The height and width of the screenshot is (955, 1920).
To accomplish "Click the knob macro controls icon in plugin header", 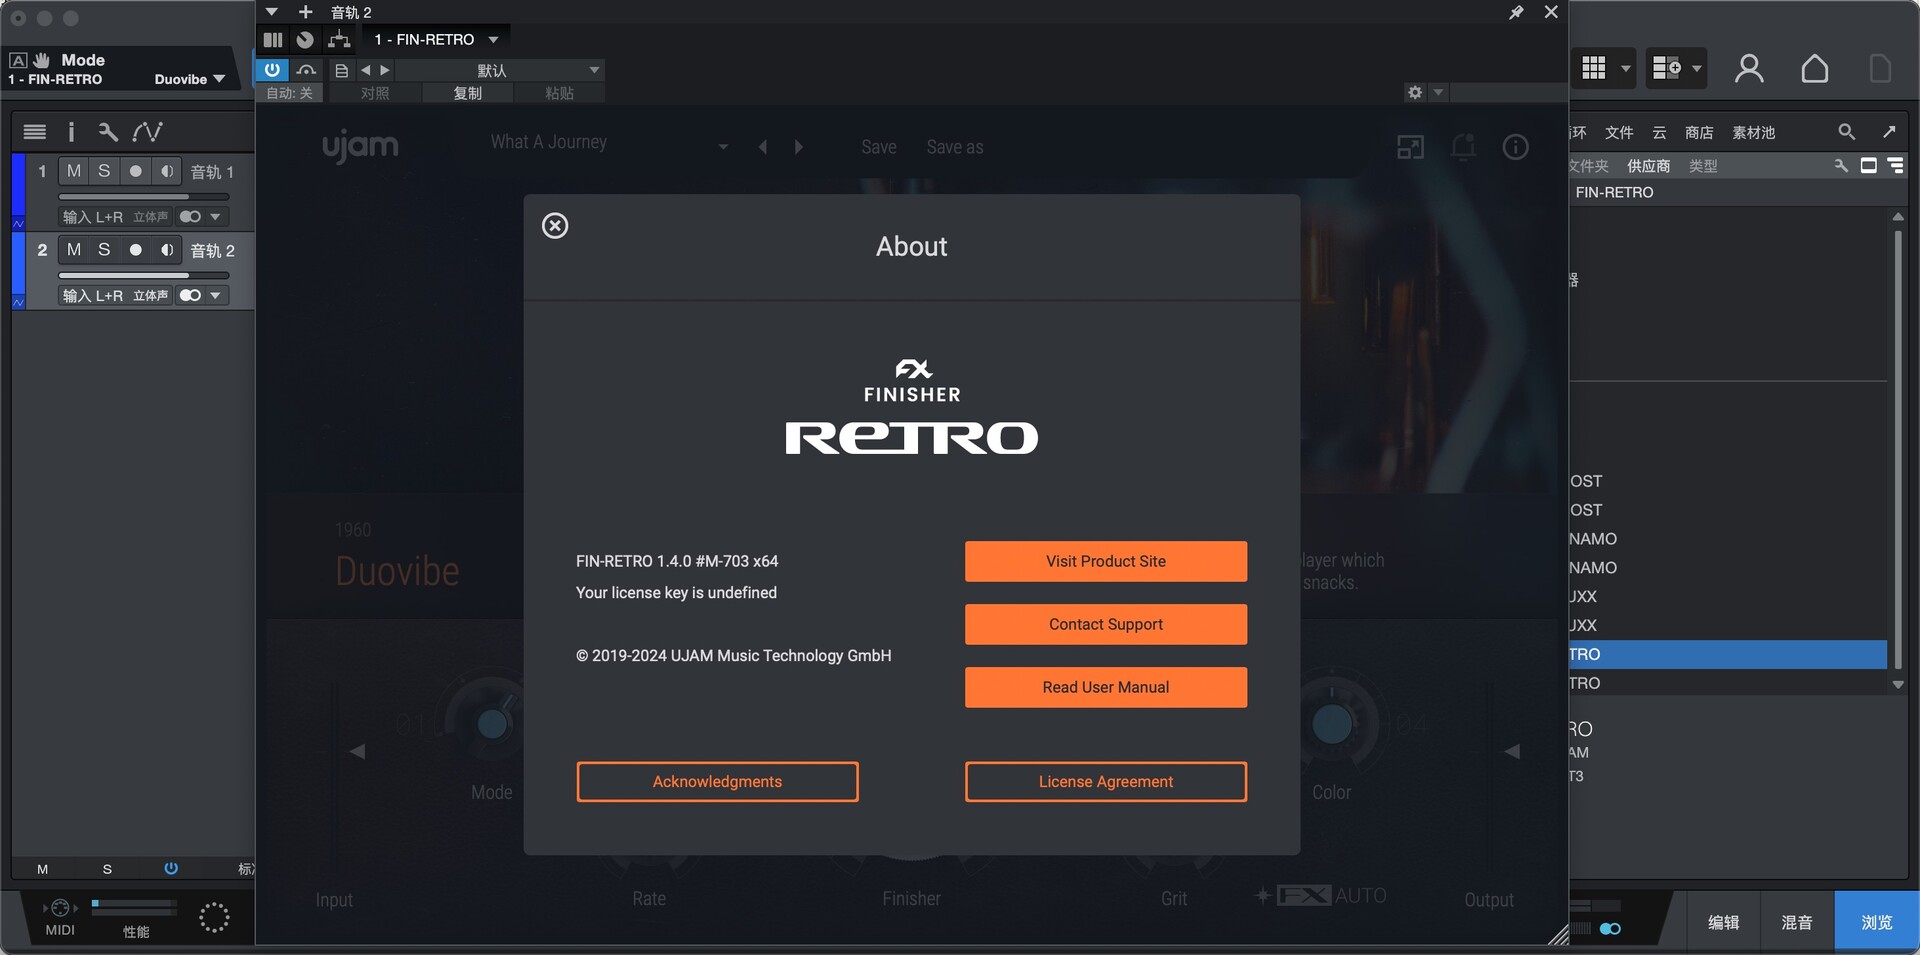I will pyautogui.click(x=305, y=39).
